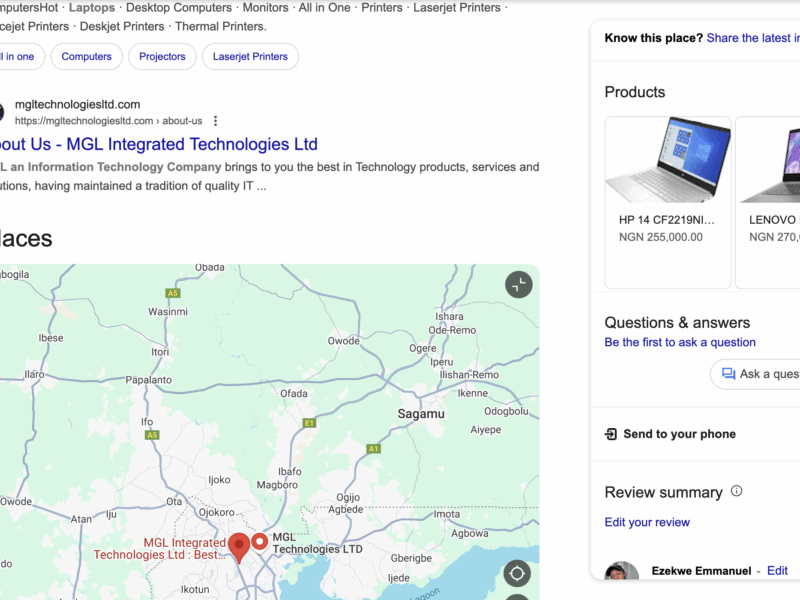Click the MGL Technologies LTD map label
This screenshot has height=600, width=800.
[x=317, y=543]
